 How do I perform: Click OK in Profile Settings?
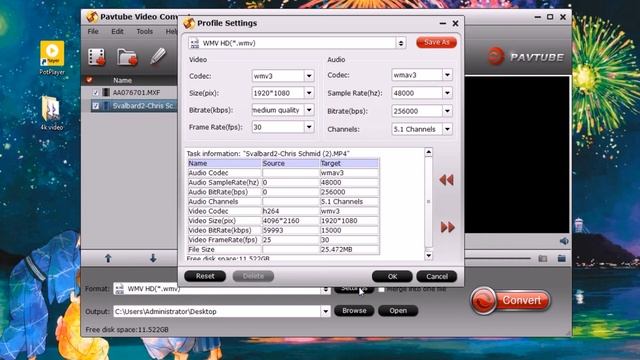tap(392, 276)
